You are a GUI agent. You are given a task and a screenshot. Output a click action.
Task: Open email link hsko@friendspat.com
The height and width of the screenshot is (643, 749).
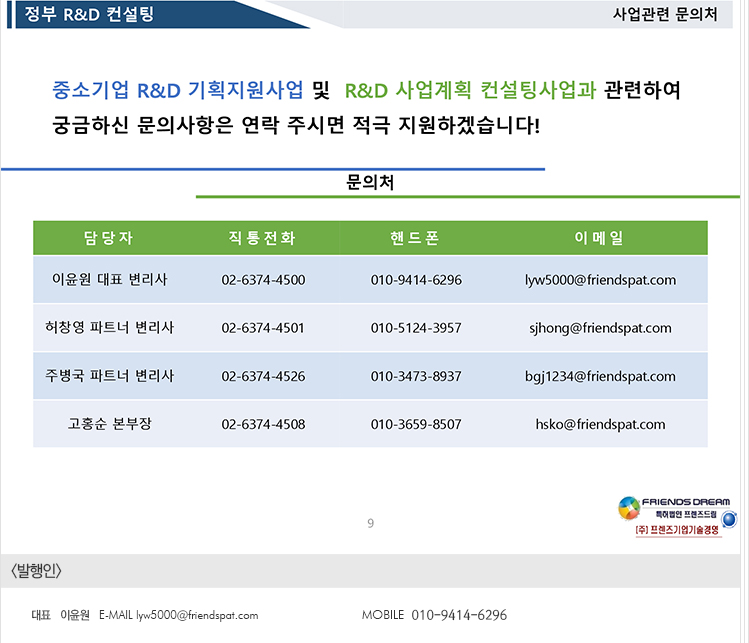click(x=600, y=424)
